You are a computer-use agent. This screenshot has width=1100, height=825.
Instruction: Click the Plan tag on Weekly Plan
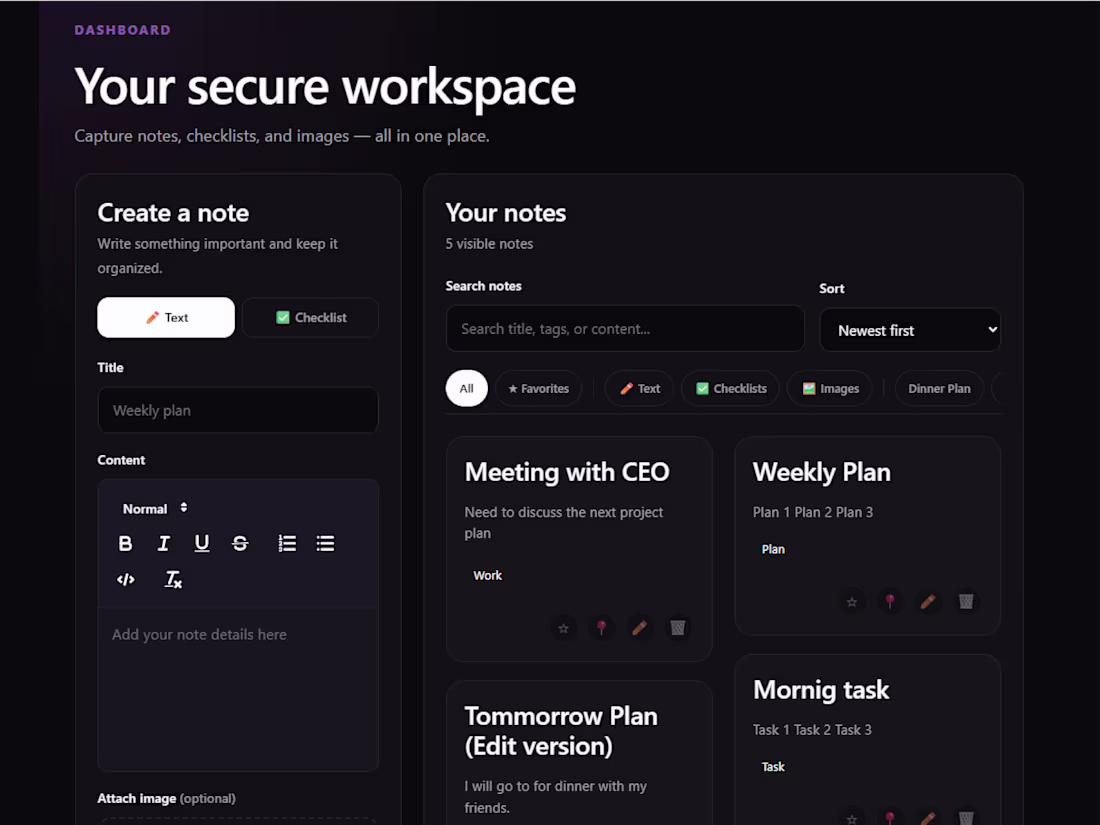(773, 549)
